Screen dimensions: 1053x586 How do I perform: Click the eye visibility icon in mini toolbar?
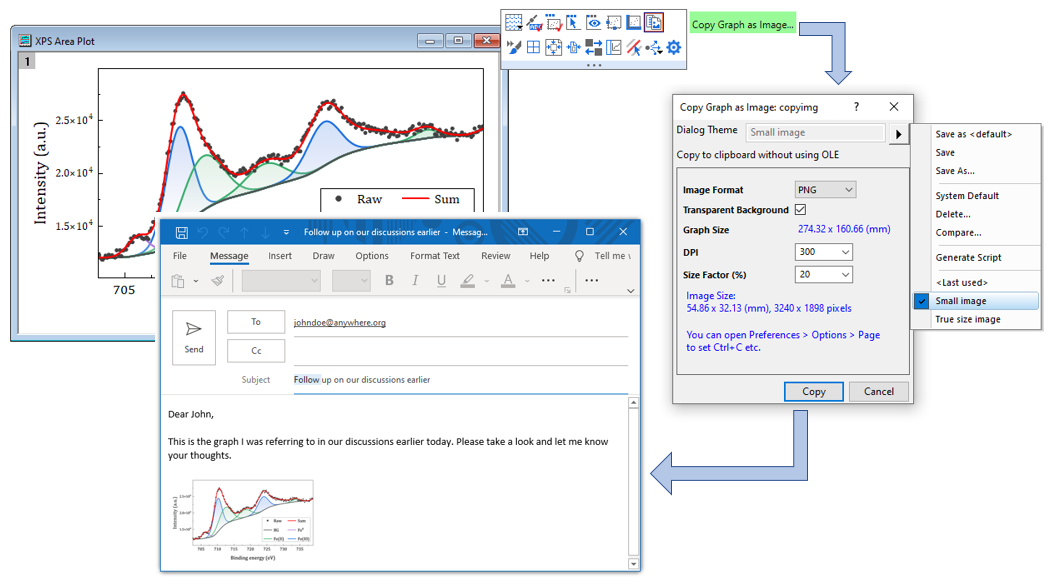[593, 23]
